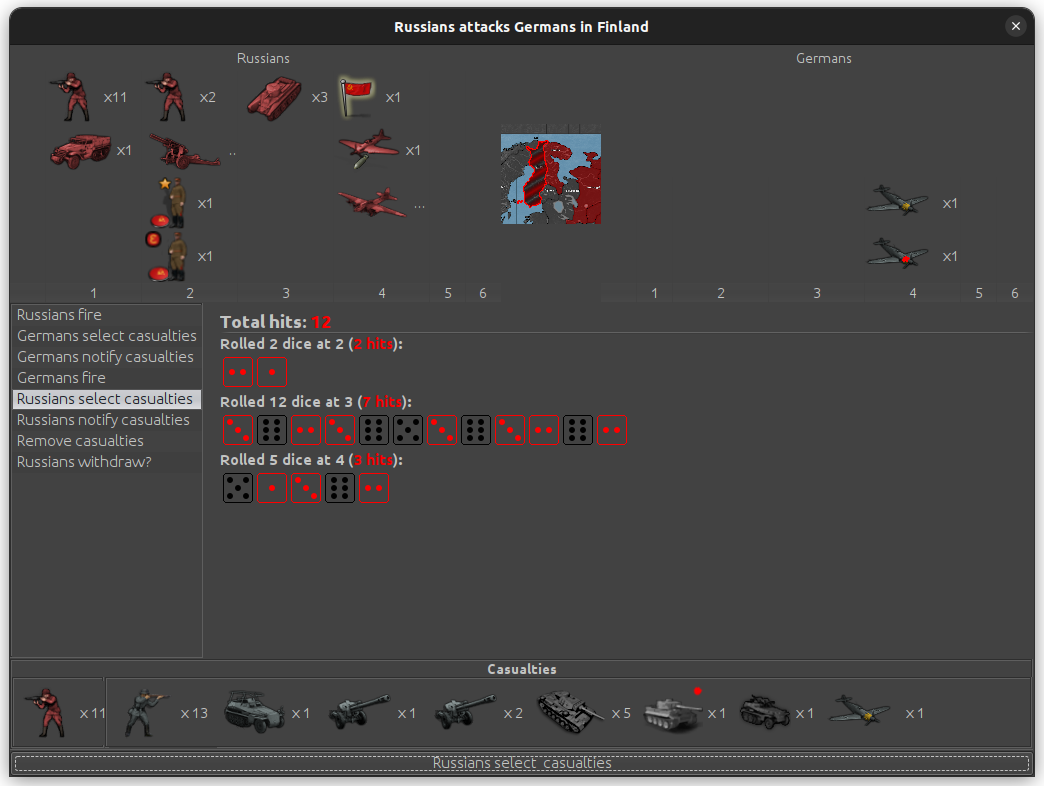Close the battle dialog window

[x=1016, y=27]
